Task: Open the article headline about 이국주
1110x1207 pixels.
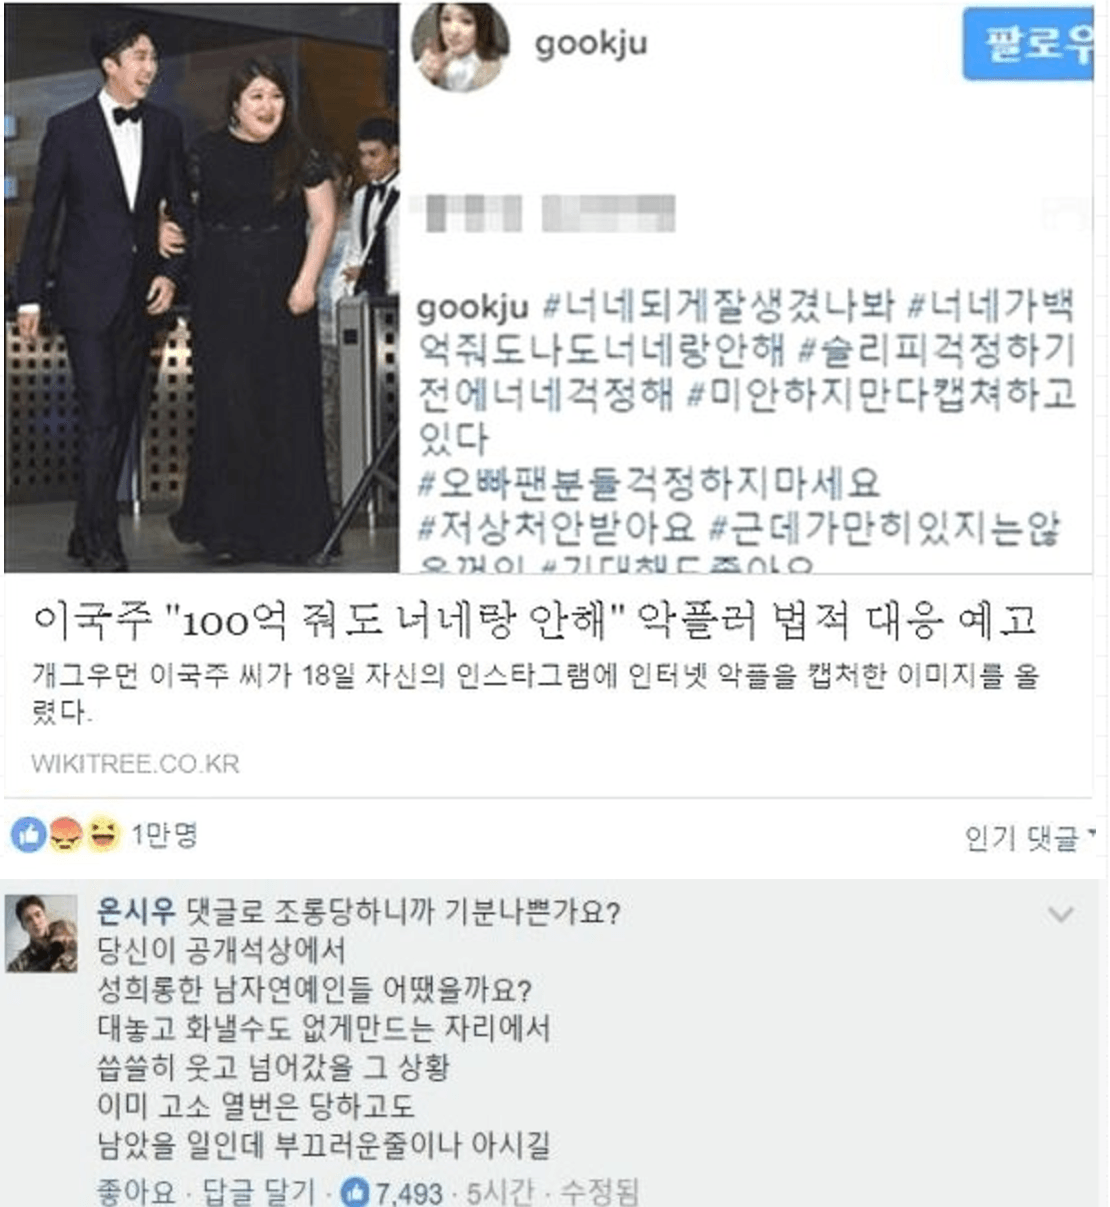Action: tap(534, 622)
